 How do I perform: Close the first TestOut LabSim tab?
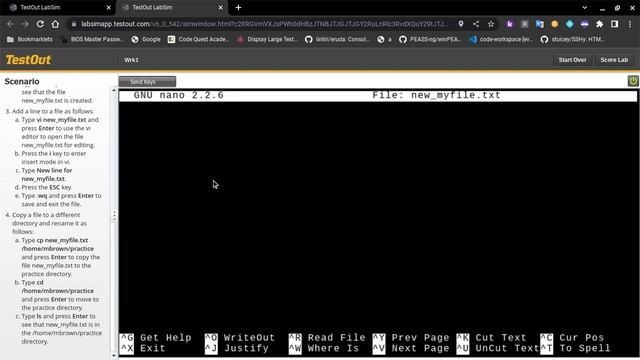(x=108, y=7)
